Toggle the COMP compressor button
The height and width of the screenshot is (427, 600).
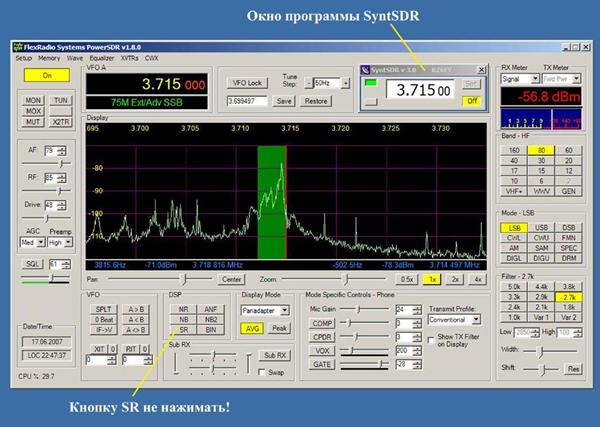322,323
